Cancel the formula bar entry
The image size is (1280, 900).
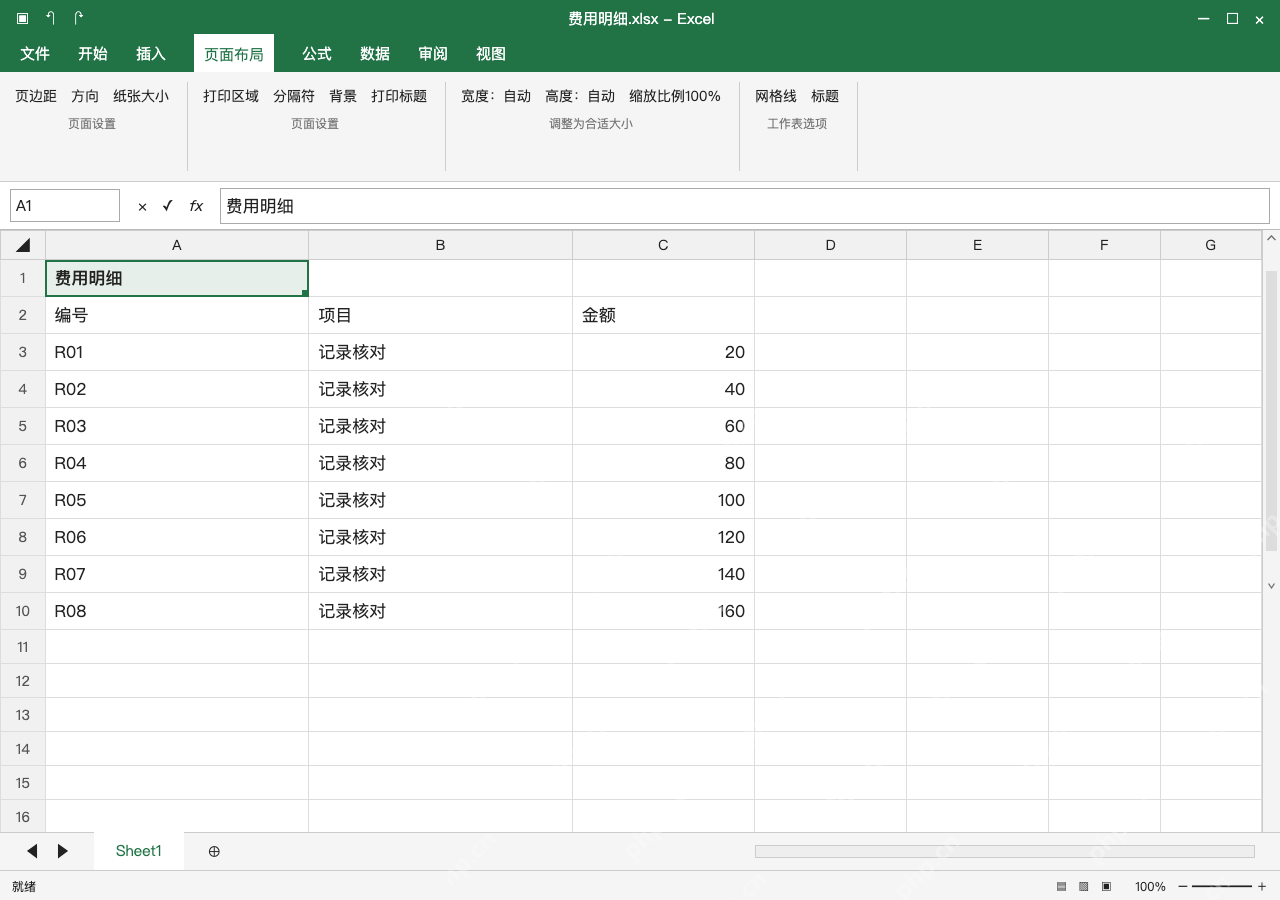[x=142, y=206]
